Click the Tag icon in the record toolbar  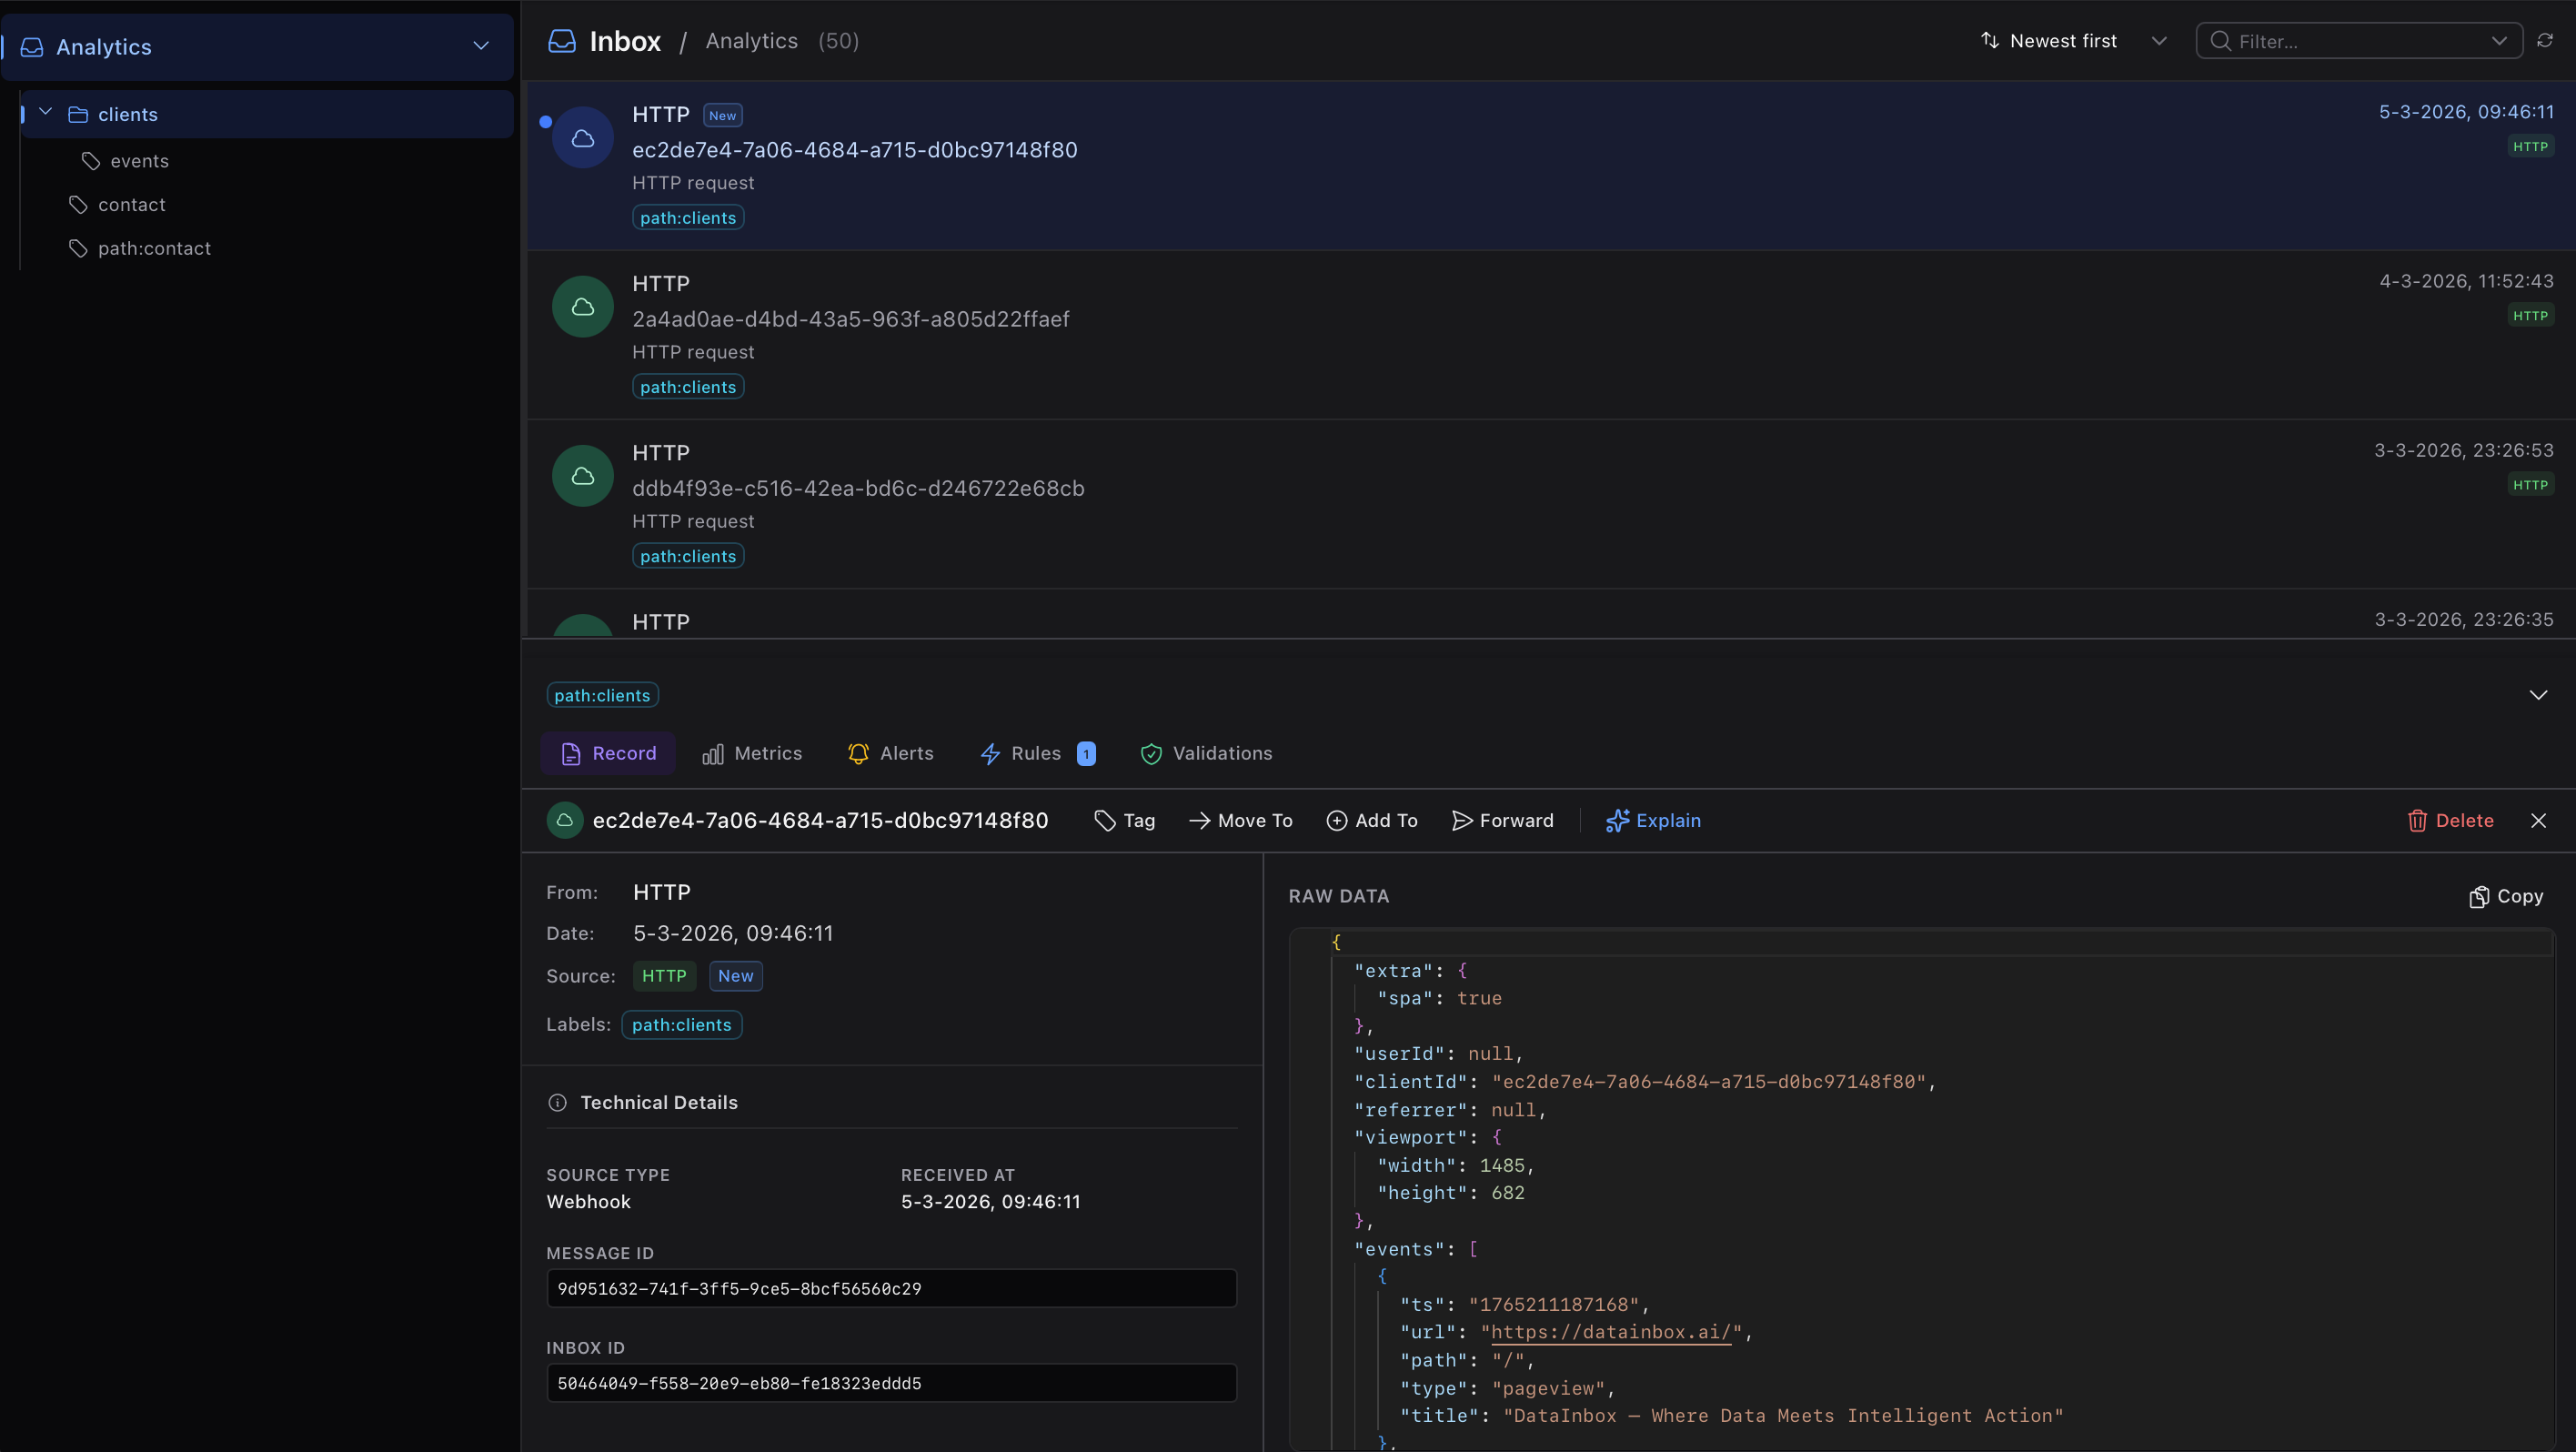tap(1105, 821)
